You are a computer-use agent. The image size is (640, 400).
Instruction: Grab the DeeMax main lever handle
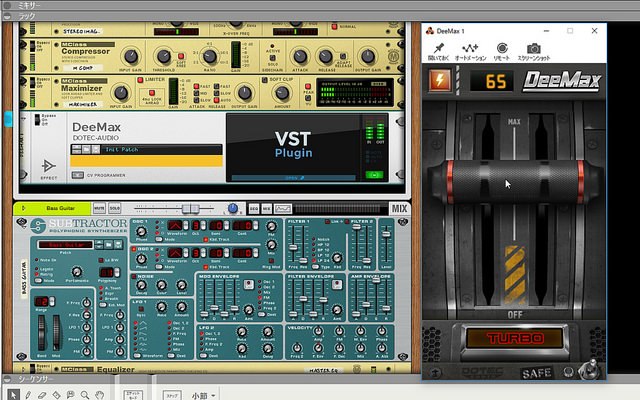(514, 182)
